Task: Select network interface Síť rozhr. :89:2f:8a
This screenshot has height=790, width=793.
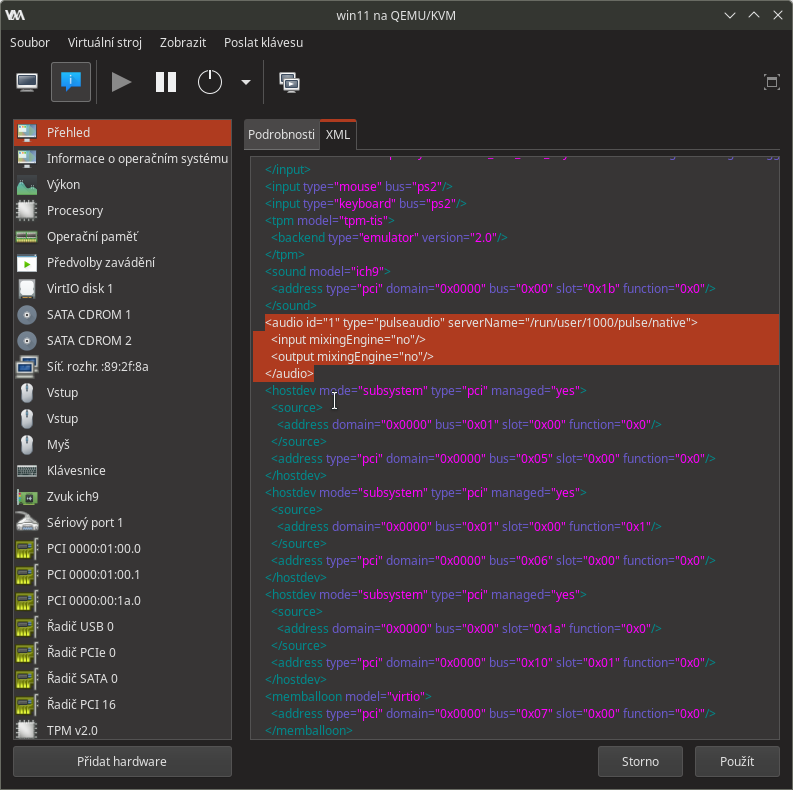Action: (x=122, y=367)
